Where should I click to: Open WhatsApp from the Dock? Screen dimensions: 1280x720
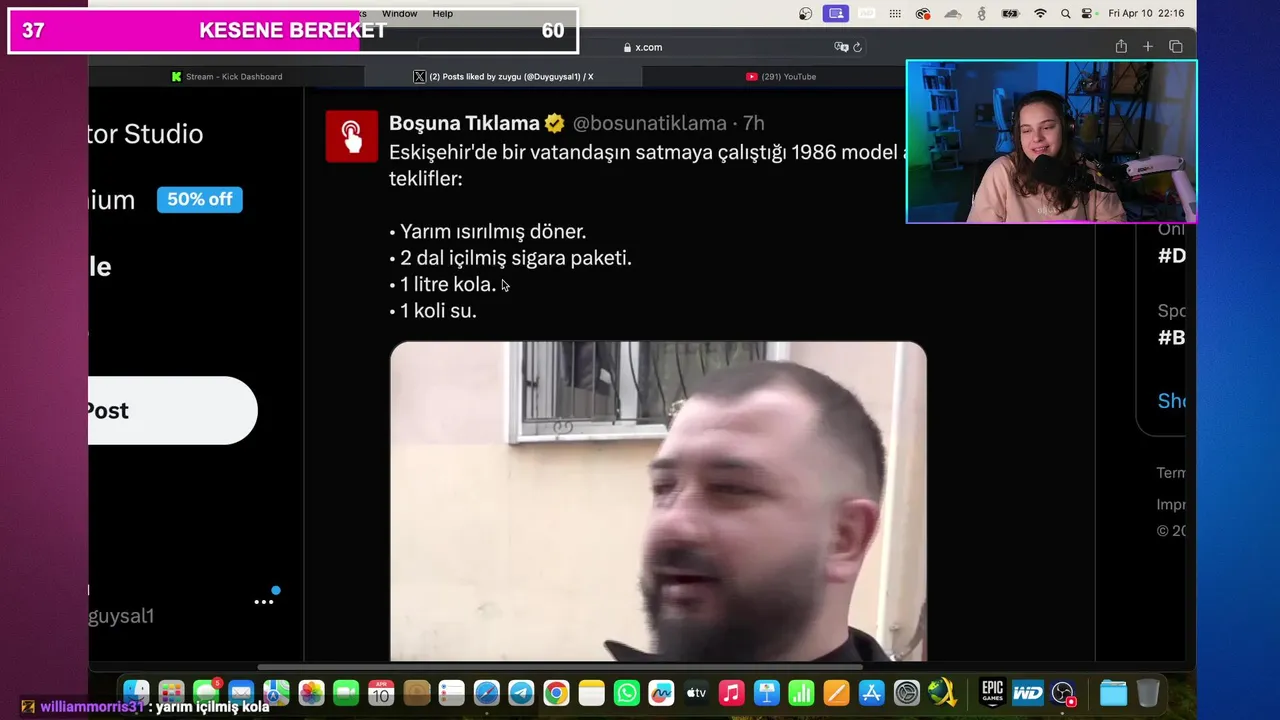click(x=626, y=693)
